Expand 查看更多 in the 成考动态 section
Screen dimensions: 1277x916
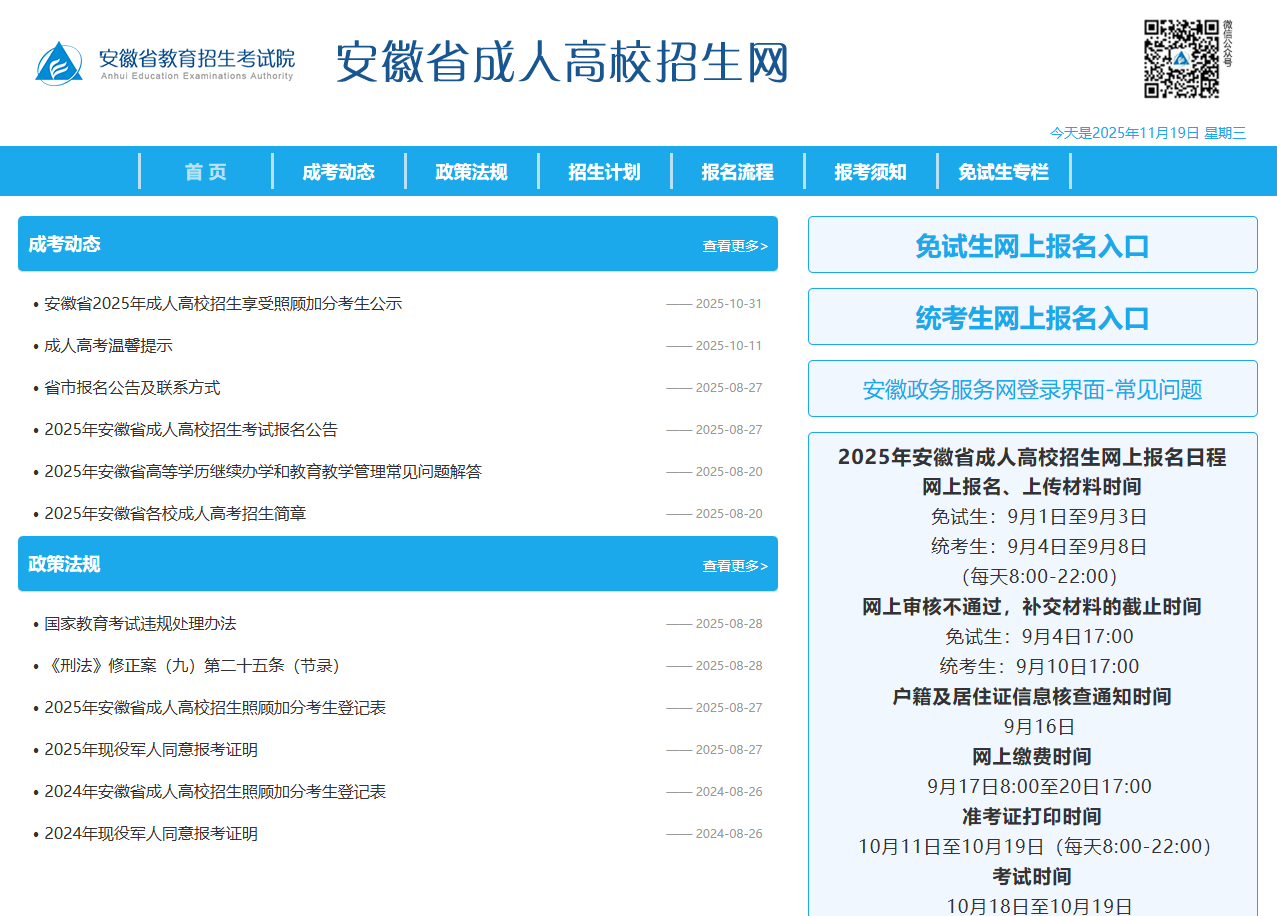[x=735, y=246]
